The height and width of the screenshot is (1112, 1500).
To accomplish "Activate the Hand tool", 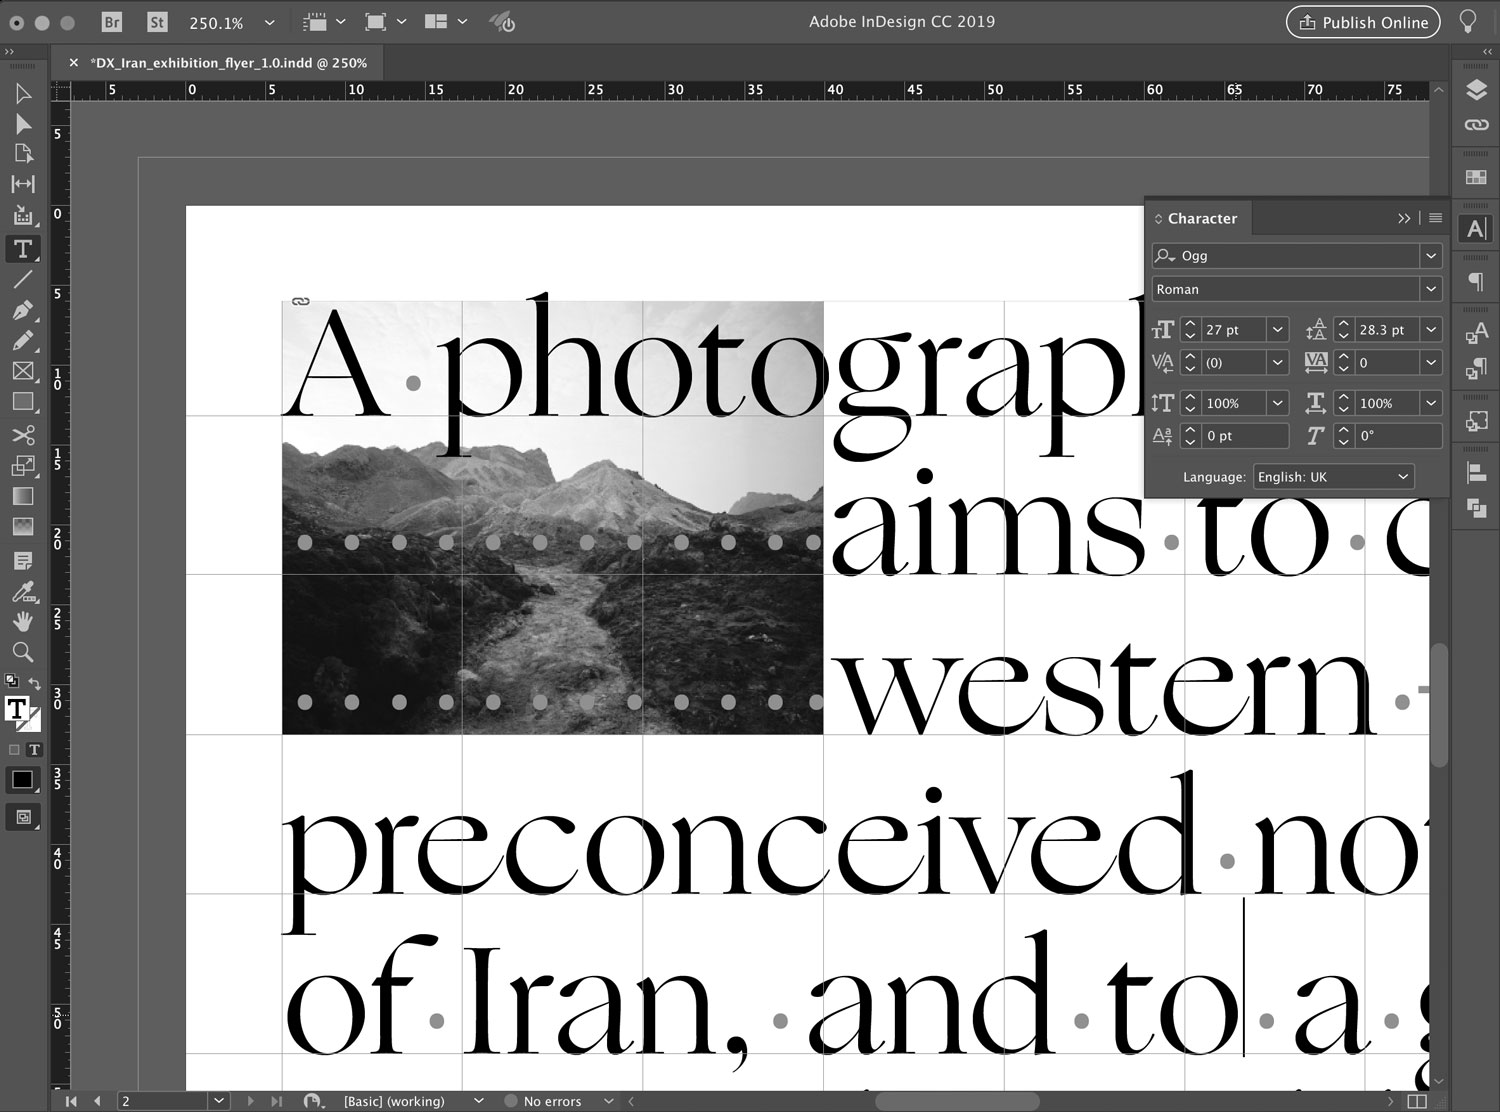I will 23,621.
